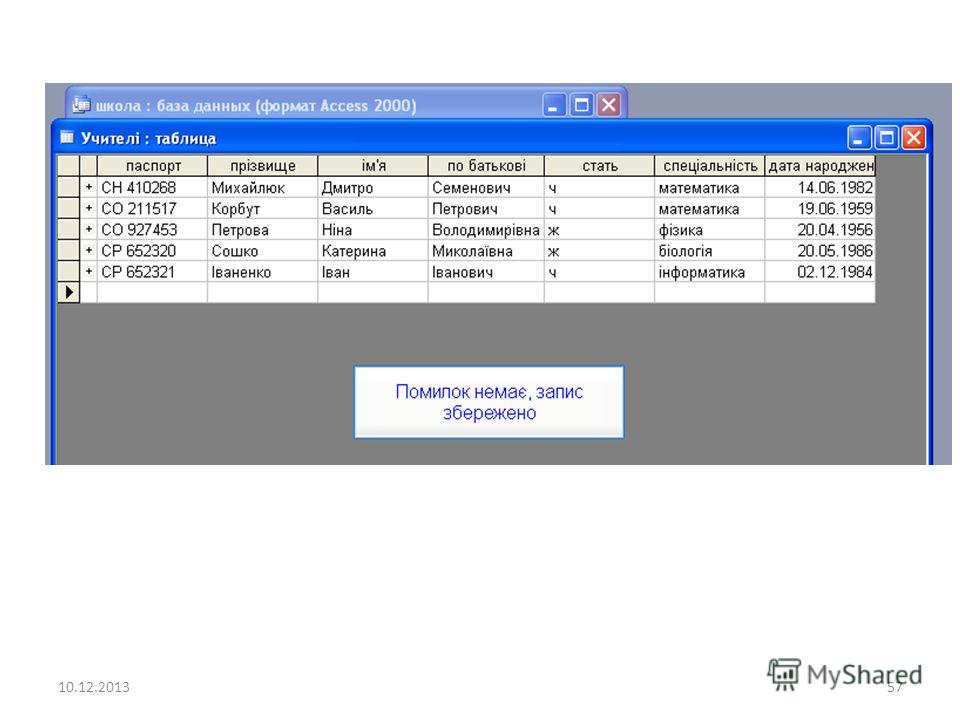The width and height of the screenshot is (960, 720).
Task: Click the name cell 'Дмитро'
Action: (x=373, y=187)
